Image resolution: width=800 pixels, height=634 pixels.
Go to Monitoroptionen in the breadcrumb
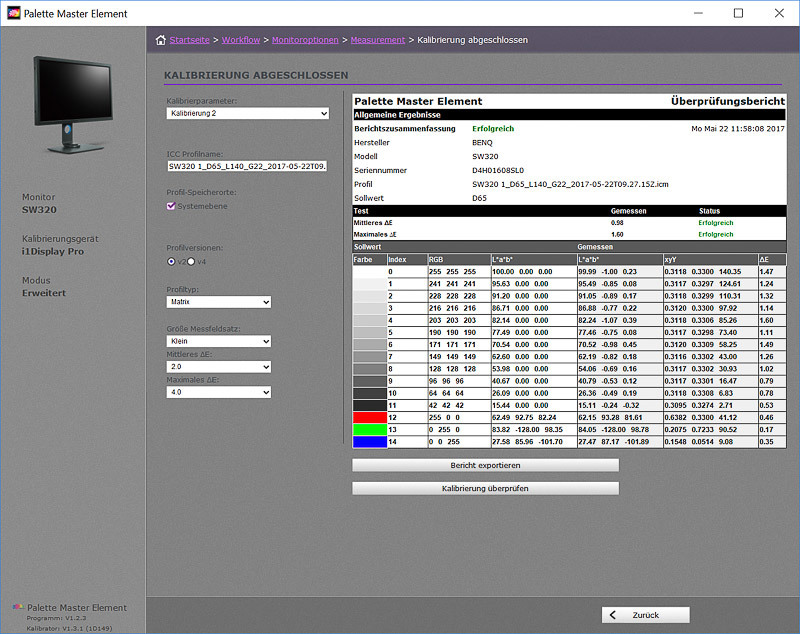tap(305, 40)
